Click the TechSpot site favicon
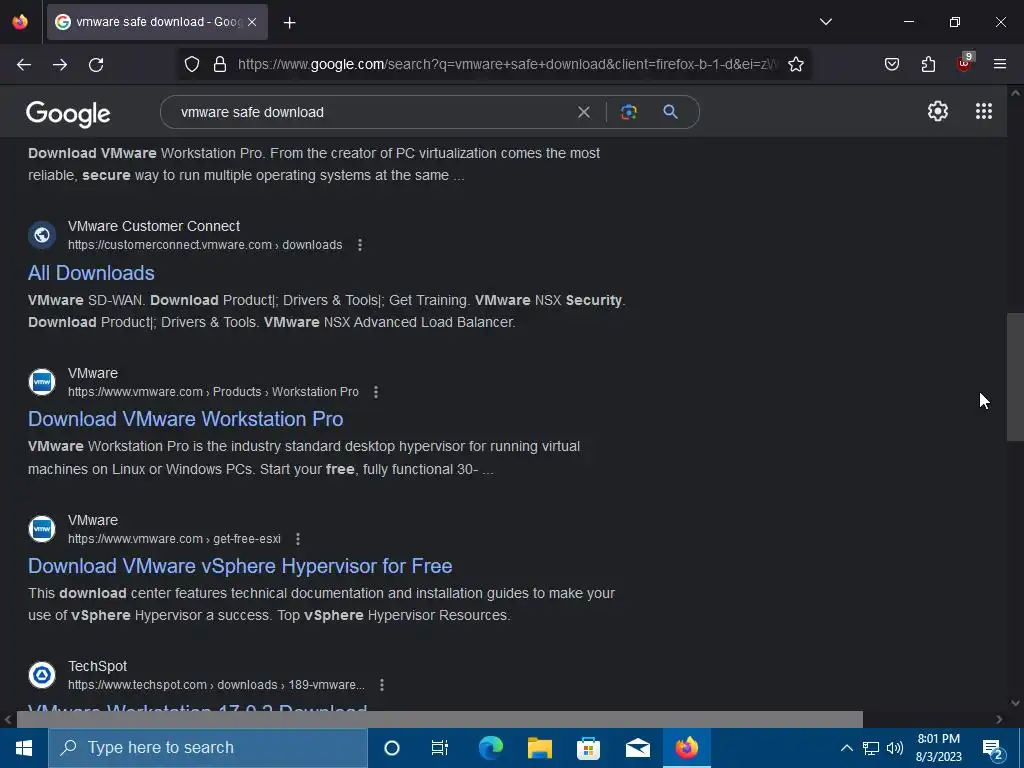This screenshot has width=1024, height=768. [42, 675]
